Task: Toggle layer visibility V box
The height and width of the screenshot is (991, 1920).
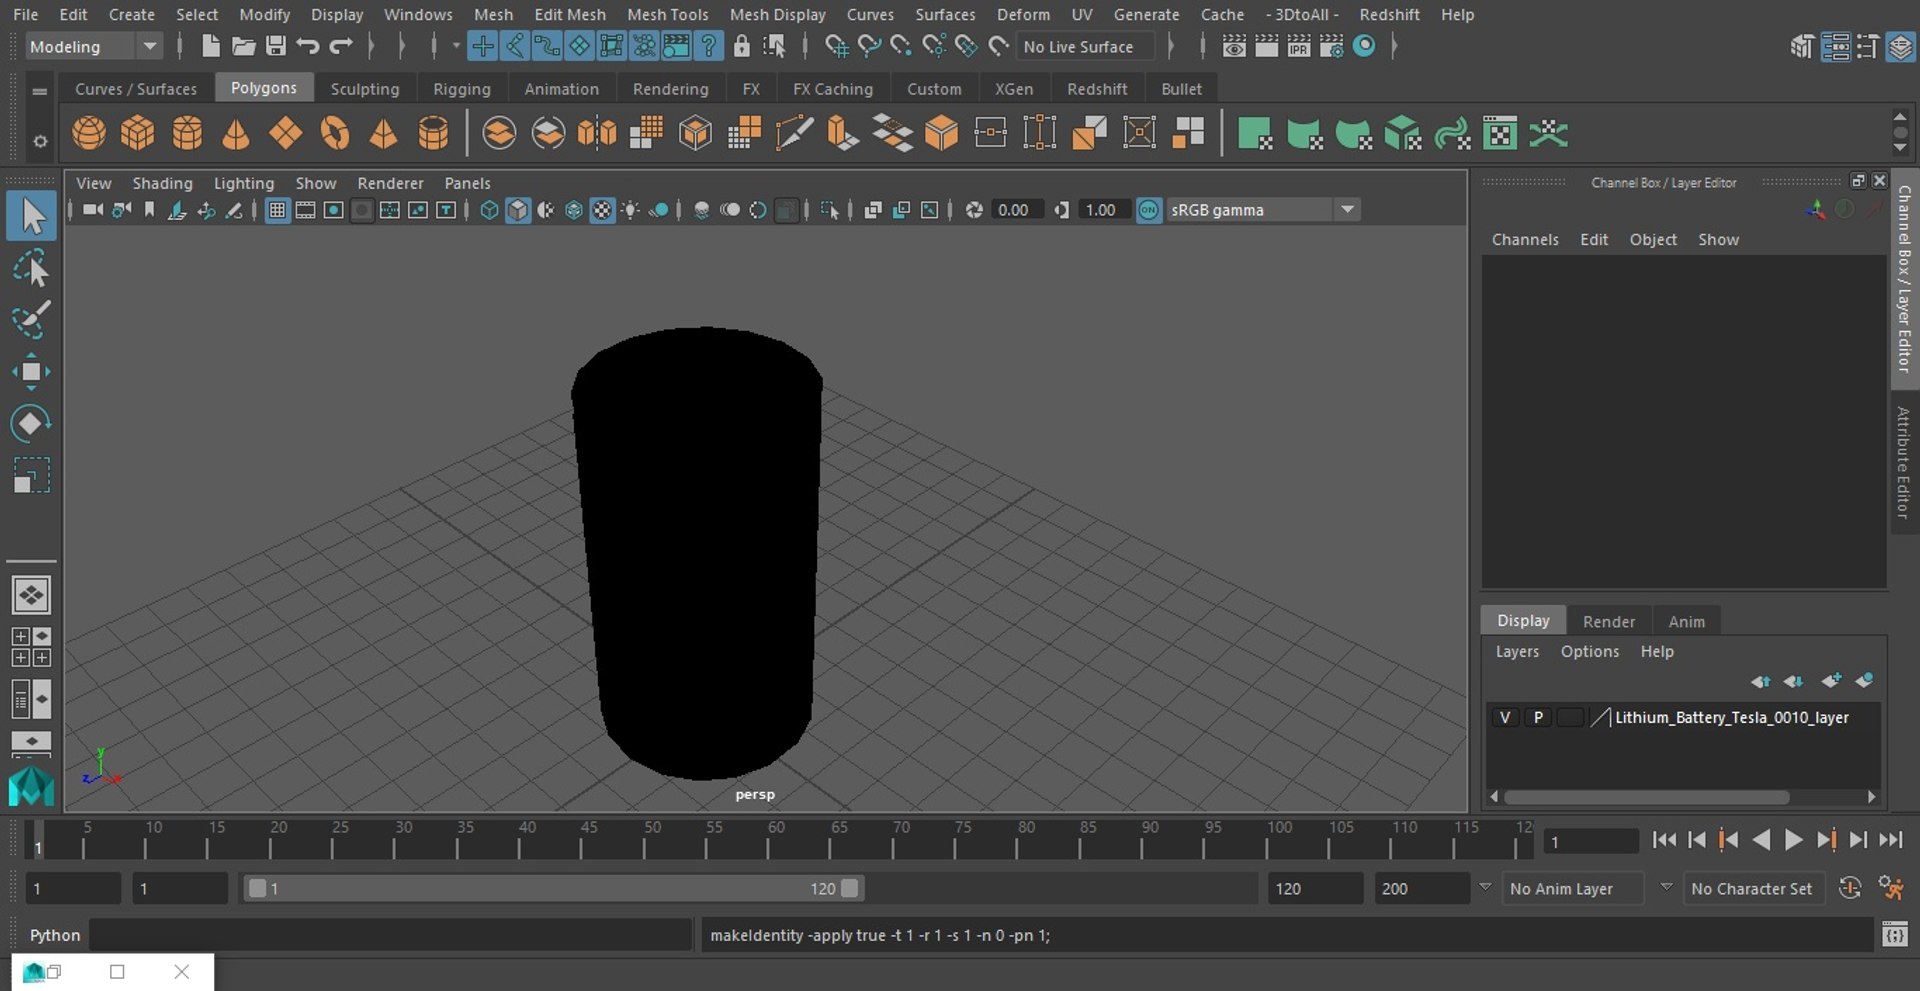Action: (1505, 717)
